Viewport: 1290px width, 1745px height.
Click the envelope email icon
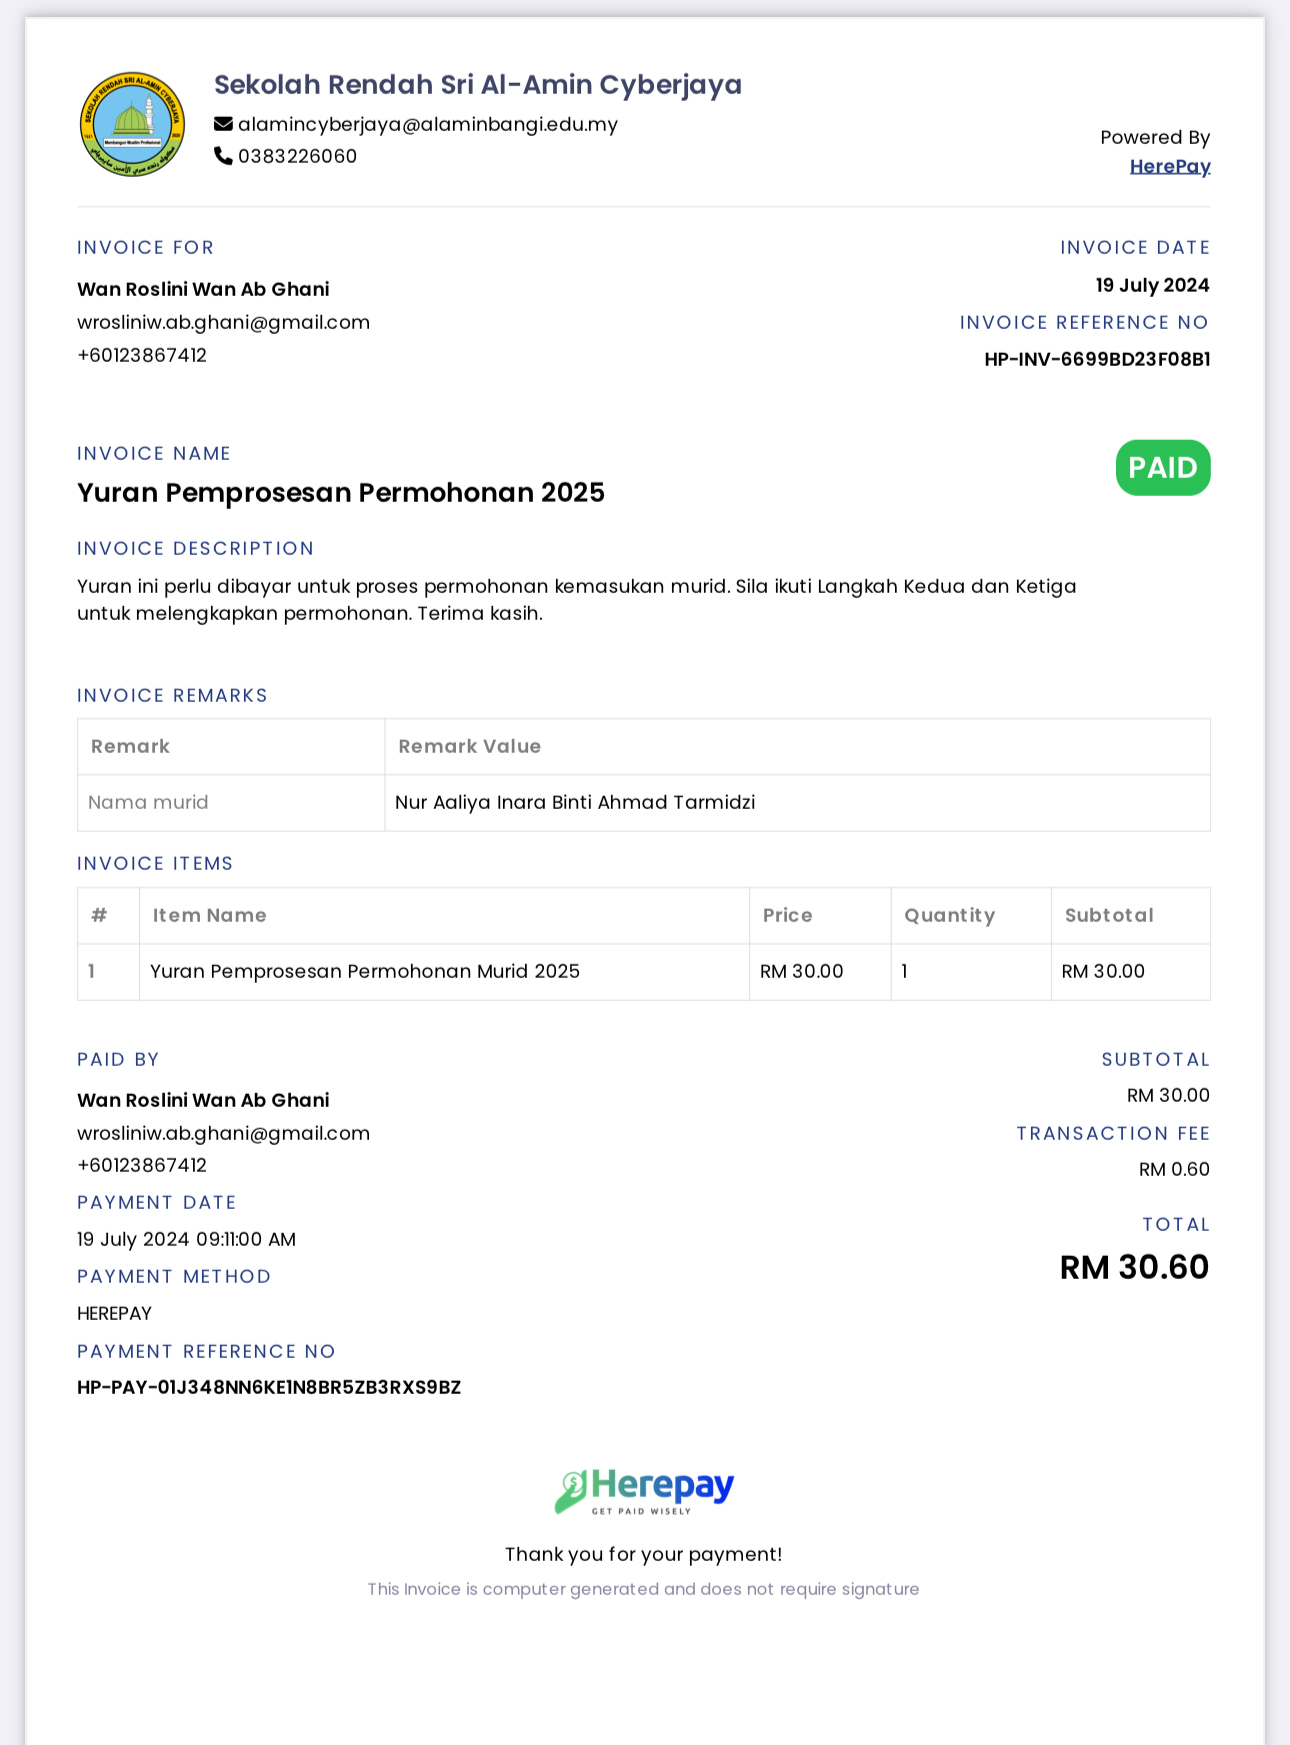pos(223,124)
